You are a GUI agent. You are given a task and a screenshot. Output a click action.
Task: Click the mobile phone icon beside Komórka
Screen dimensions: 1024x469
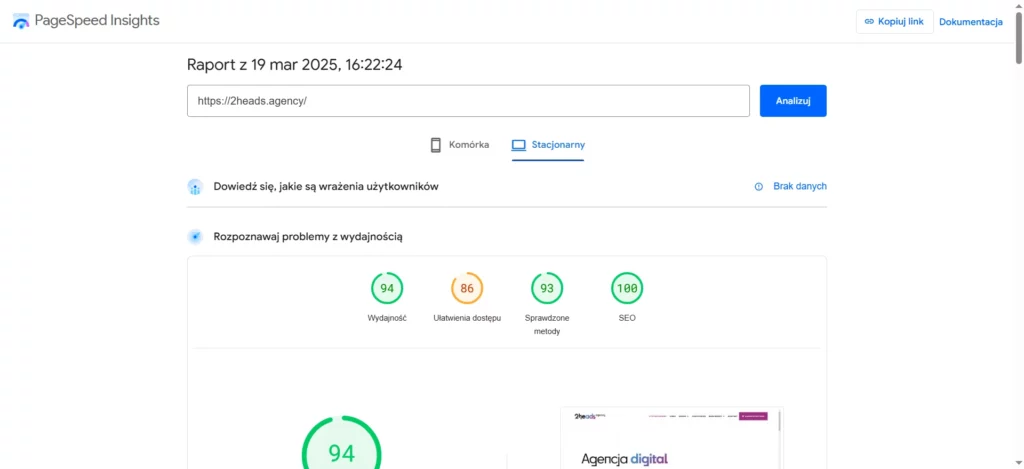click(436, 145)
